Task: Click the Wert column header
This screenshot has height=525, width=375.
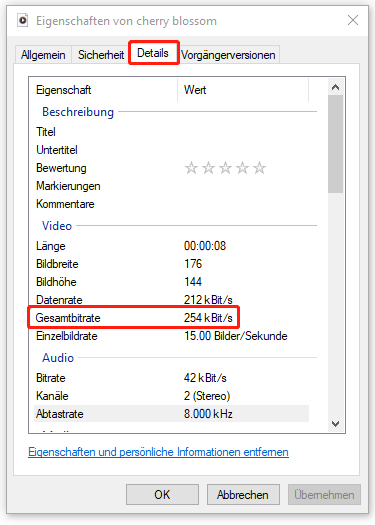Action: [x=243, y=90]
